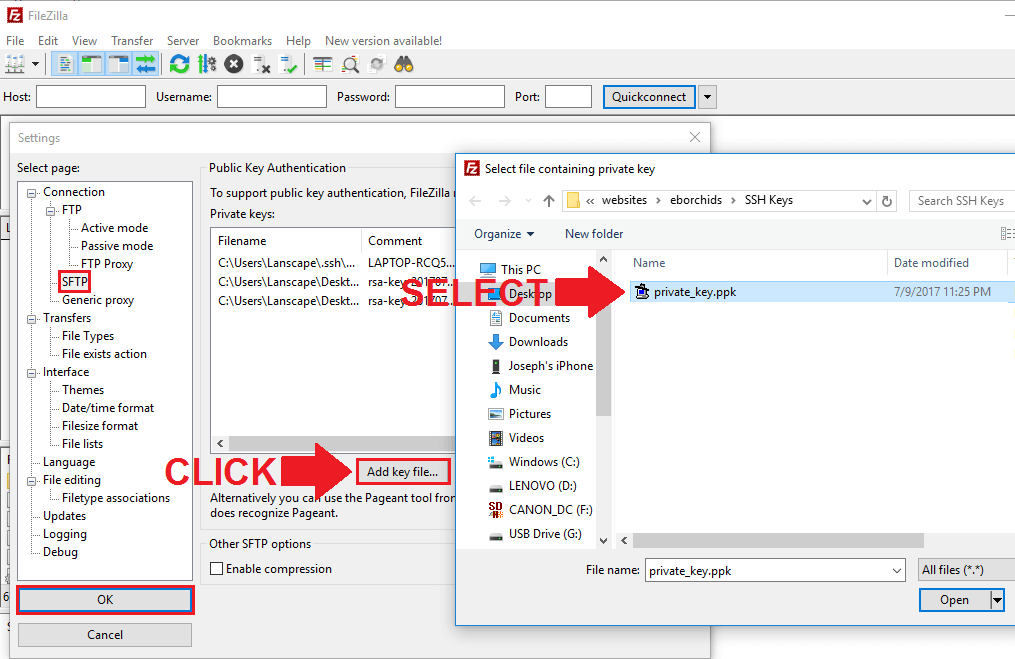Click the Quickconnect button

(649, 96)
